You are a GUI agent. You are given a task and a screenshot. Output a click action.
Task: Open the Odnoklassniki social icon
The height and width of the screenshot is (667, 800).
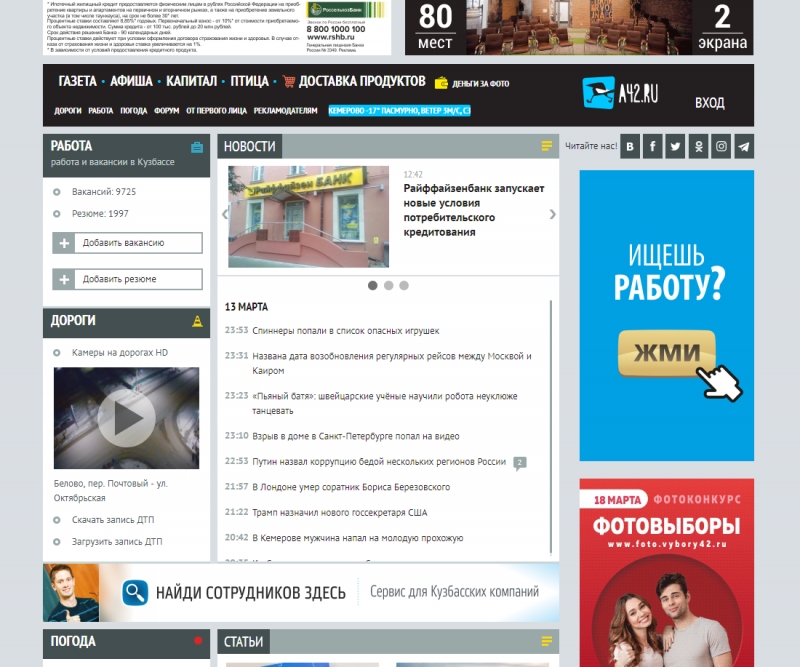pyautogui.click(x=698, y=147)
